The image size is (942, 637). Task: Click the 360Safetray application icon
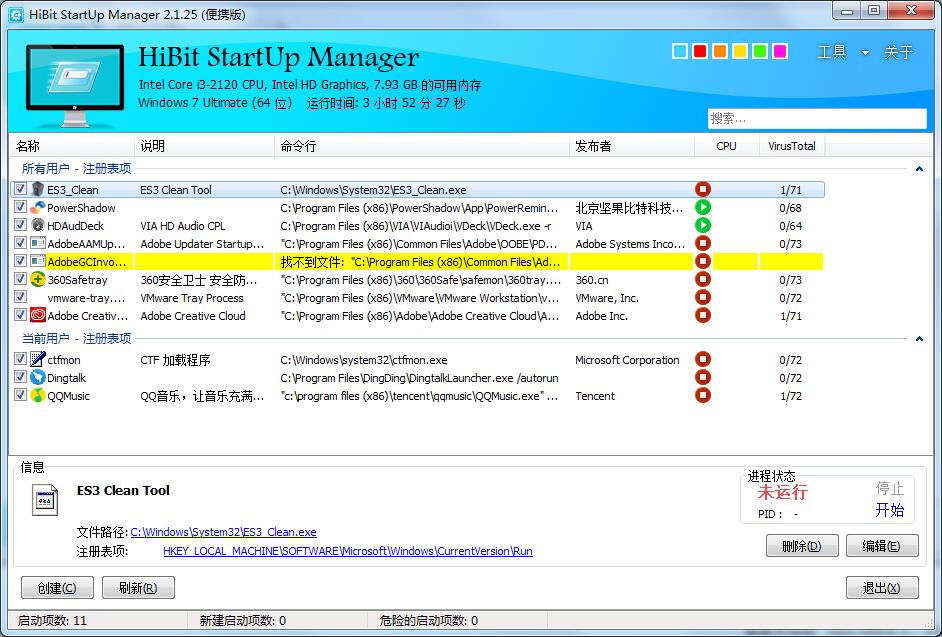click(38, 280)
